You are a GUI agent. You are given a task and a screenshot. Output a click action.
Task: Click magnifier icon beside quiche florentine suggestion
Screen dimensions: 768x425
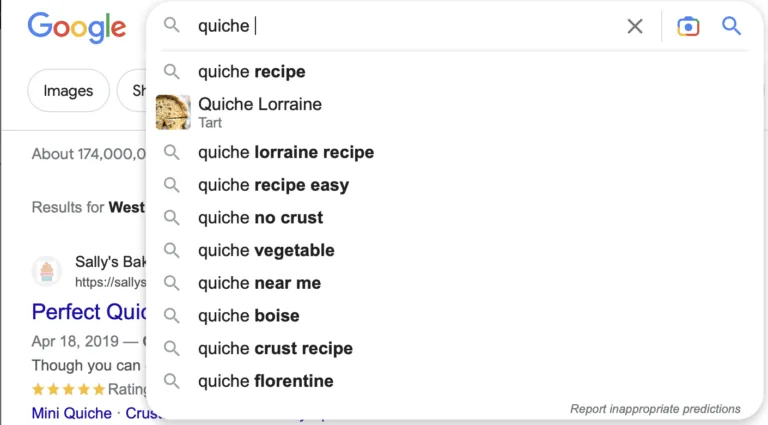tap(171, 381)
